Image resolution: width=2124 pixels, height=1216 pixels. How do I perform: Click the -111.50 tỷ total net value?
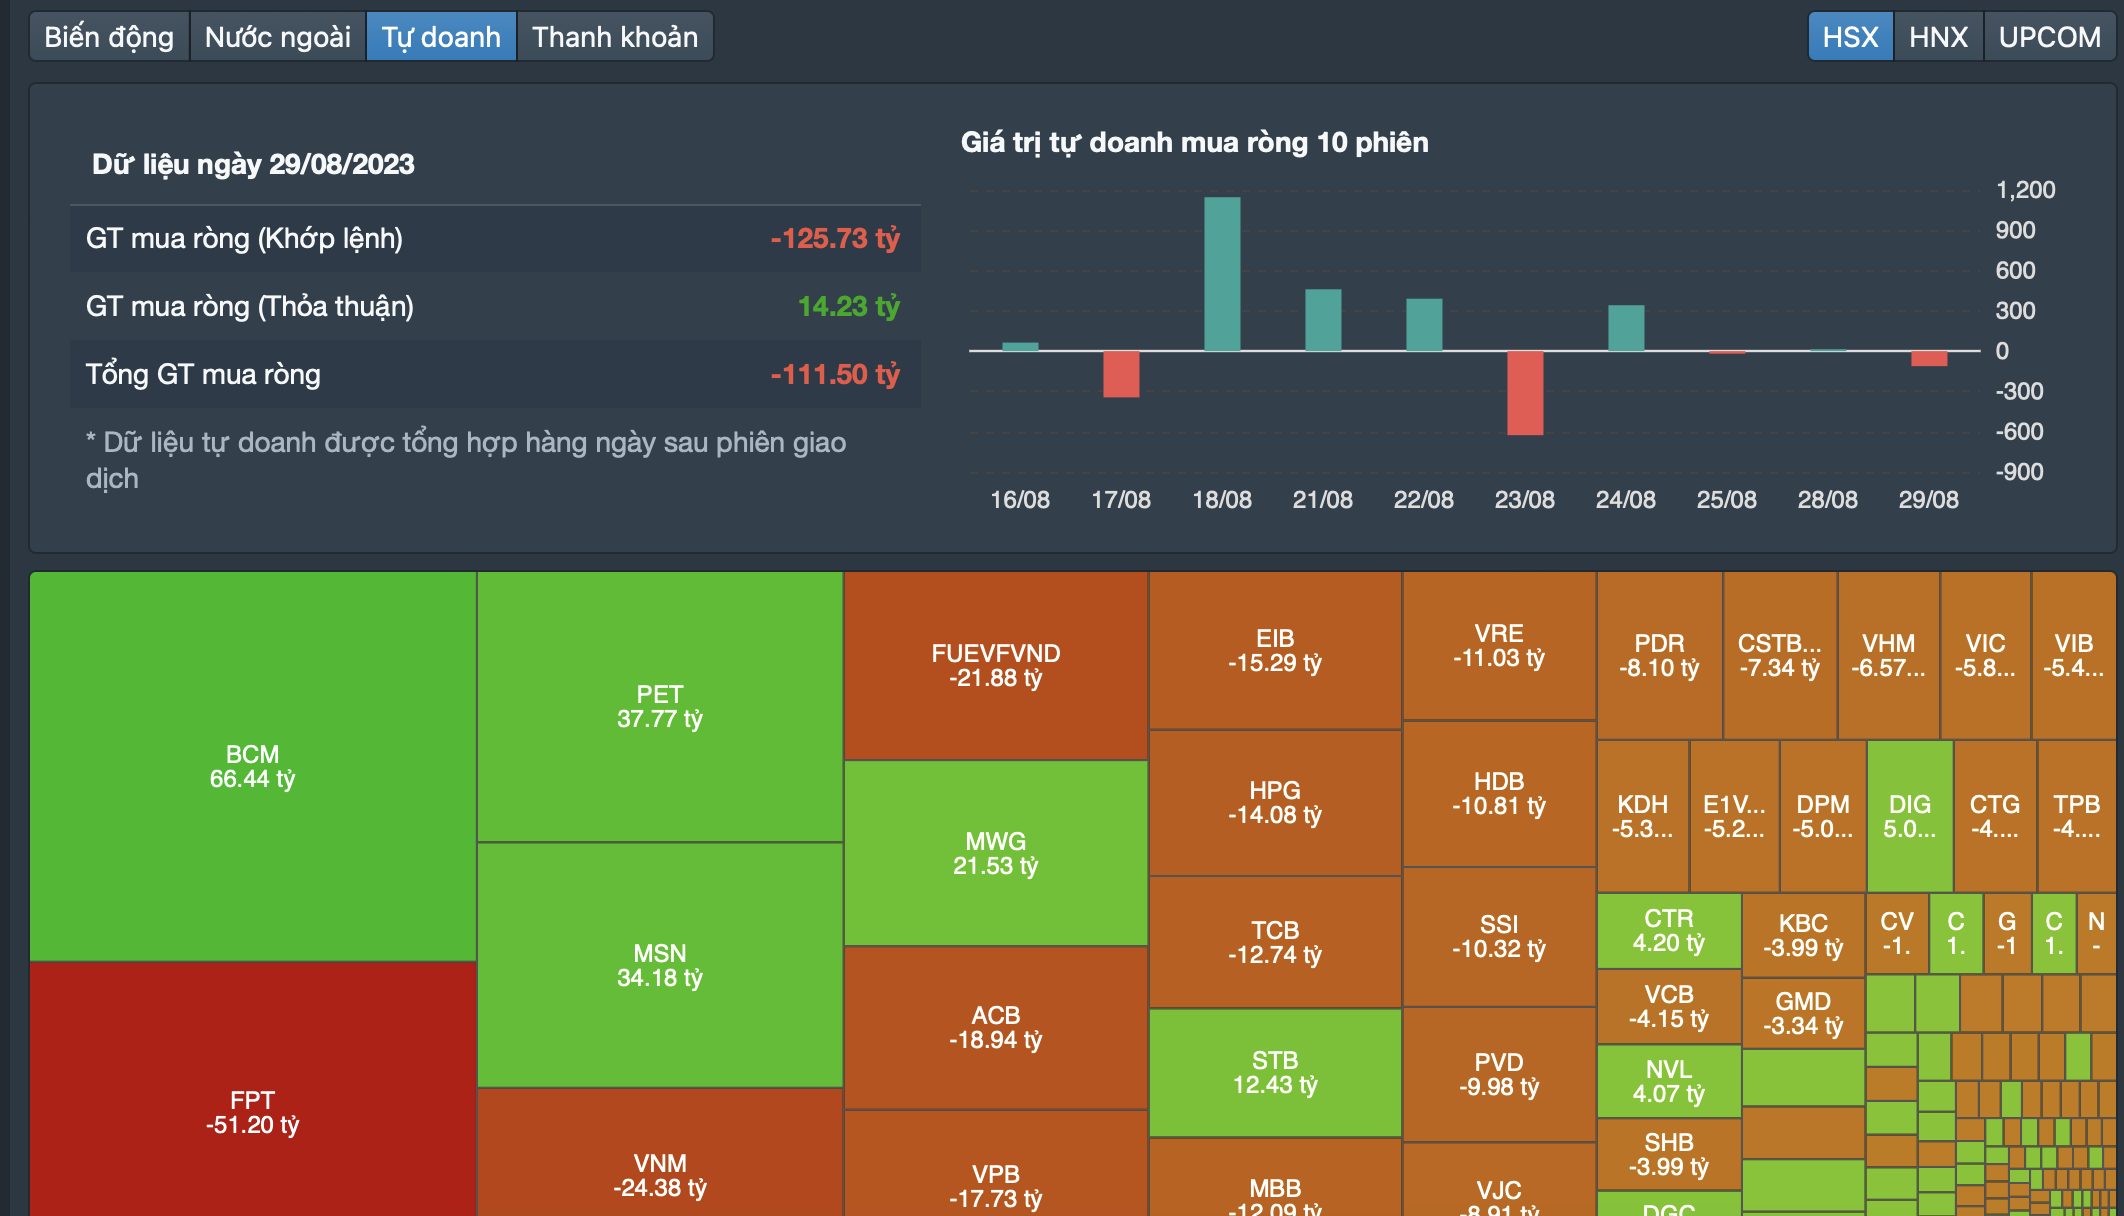[x=835, y=374]
